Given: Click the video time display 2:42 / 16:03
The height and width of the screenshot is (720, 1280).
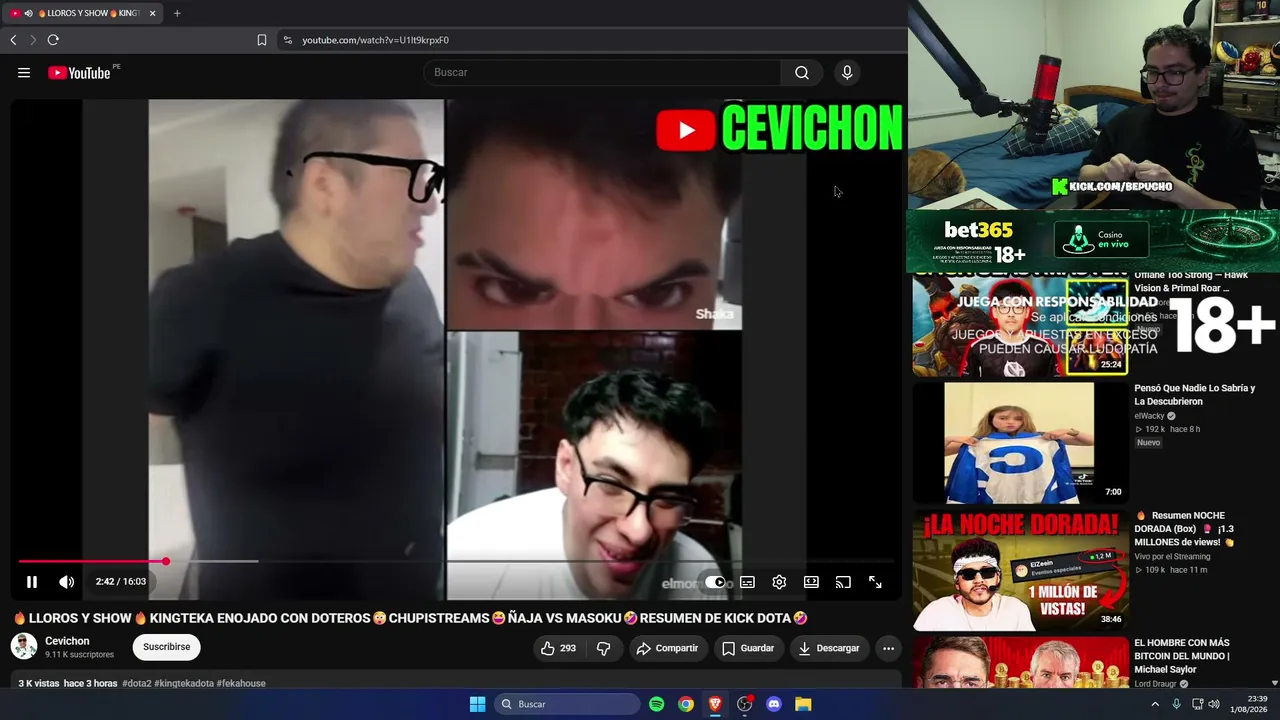Looking at the screenshot, I should pos(121,582).
